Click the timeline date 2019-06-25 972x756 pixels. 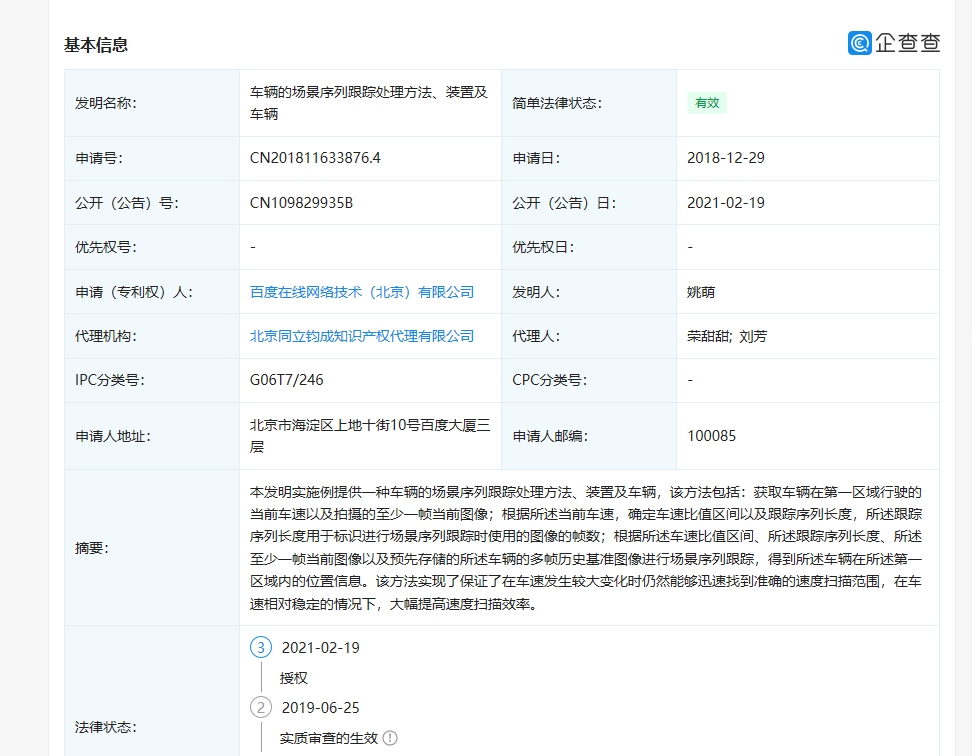tap(320, 708)
